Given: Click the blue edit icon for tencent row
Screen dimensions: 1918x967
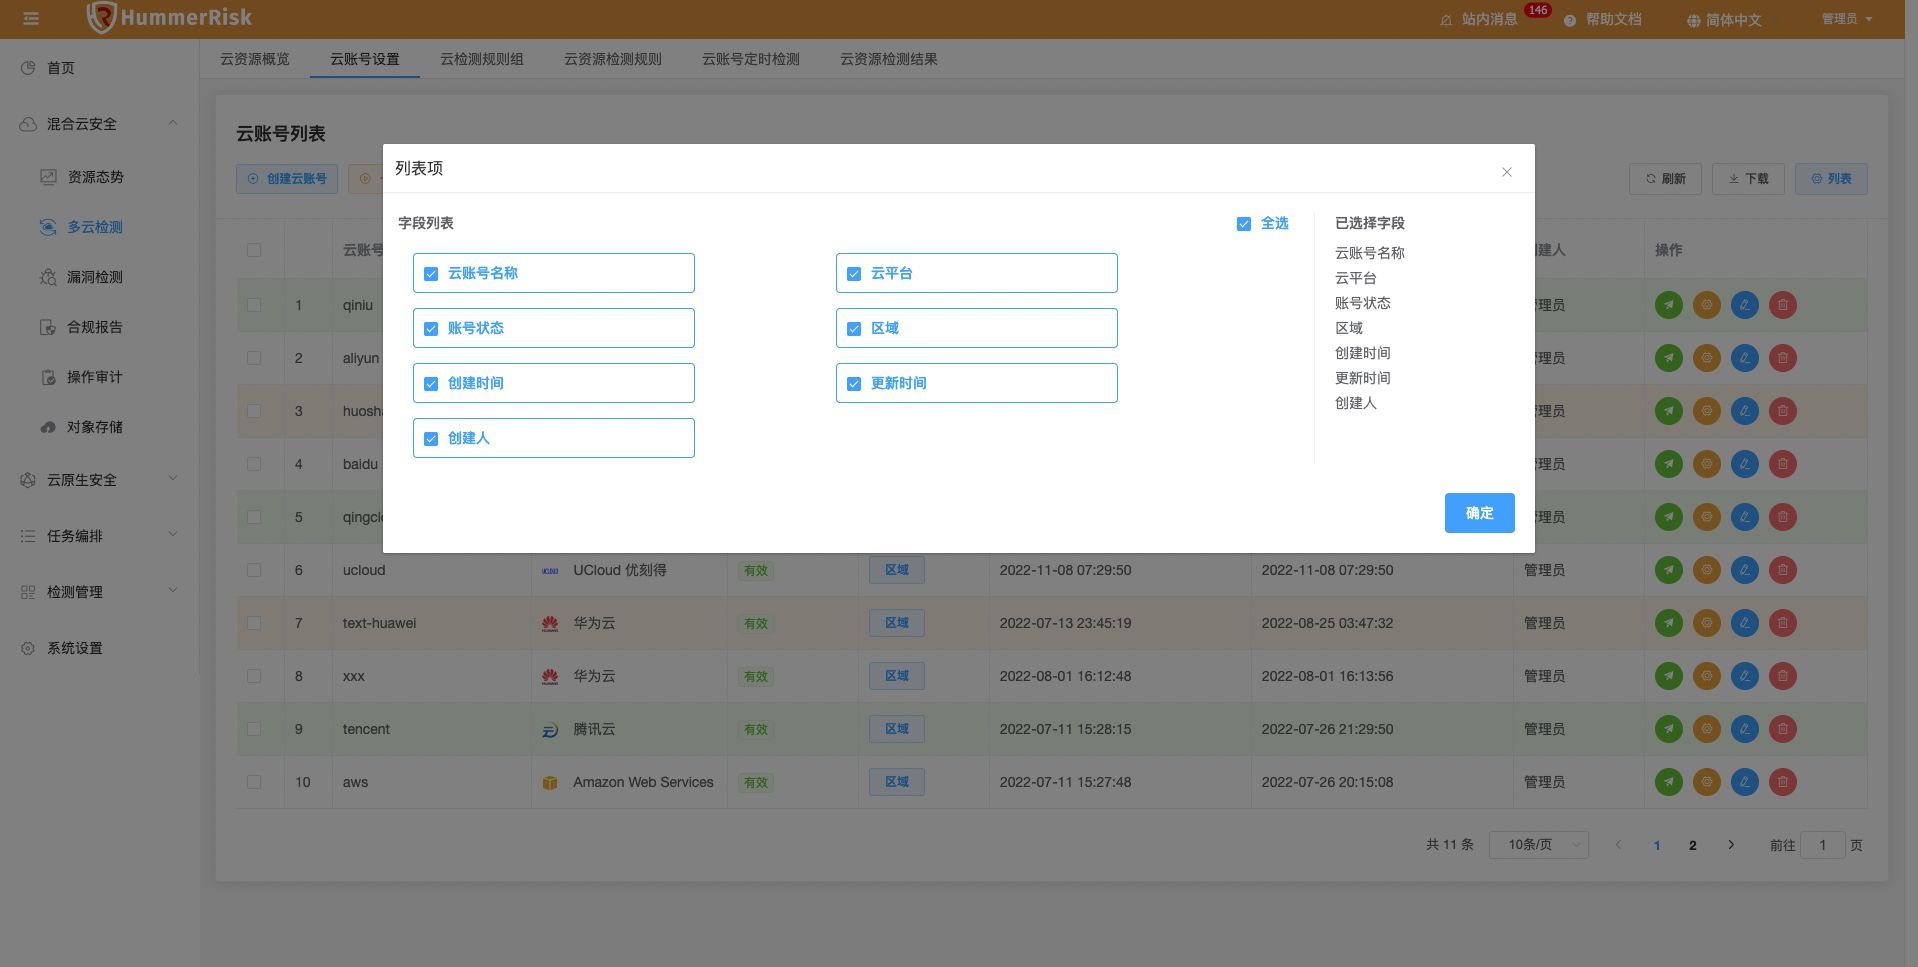Looking at the screenshot, I should click(1744, 729).
